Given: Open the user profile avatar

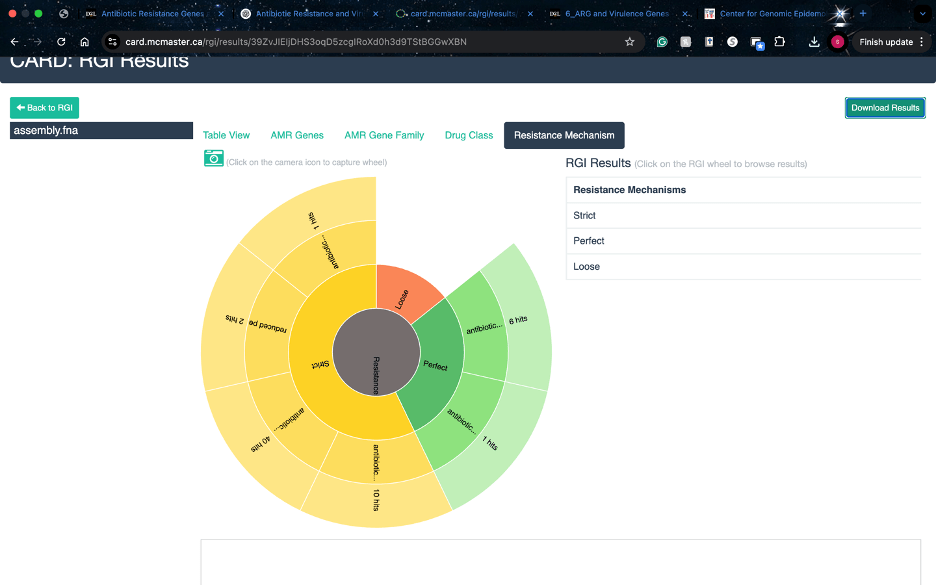Looking at the screenshot, I should click(837, 42).
